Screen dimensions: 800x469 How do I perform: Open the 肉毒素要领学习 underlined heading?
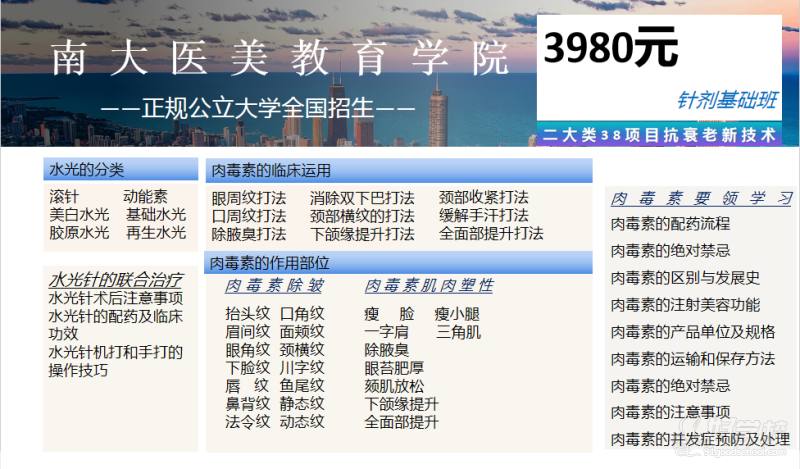(702, 198)
